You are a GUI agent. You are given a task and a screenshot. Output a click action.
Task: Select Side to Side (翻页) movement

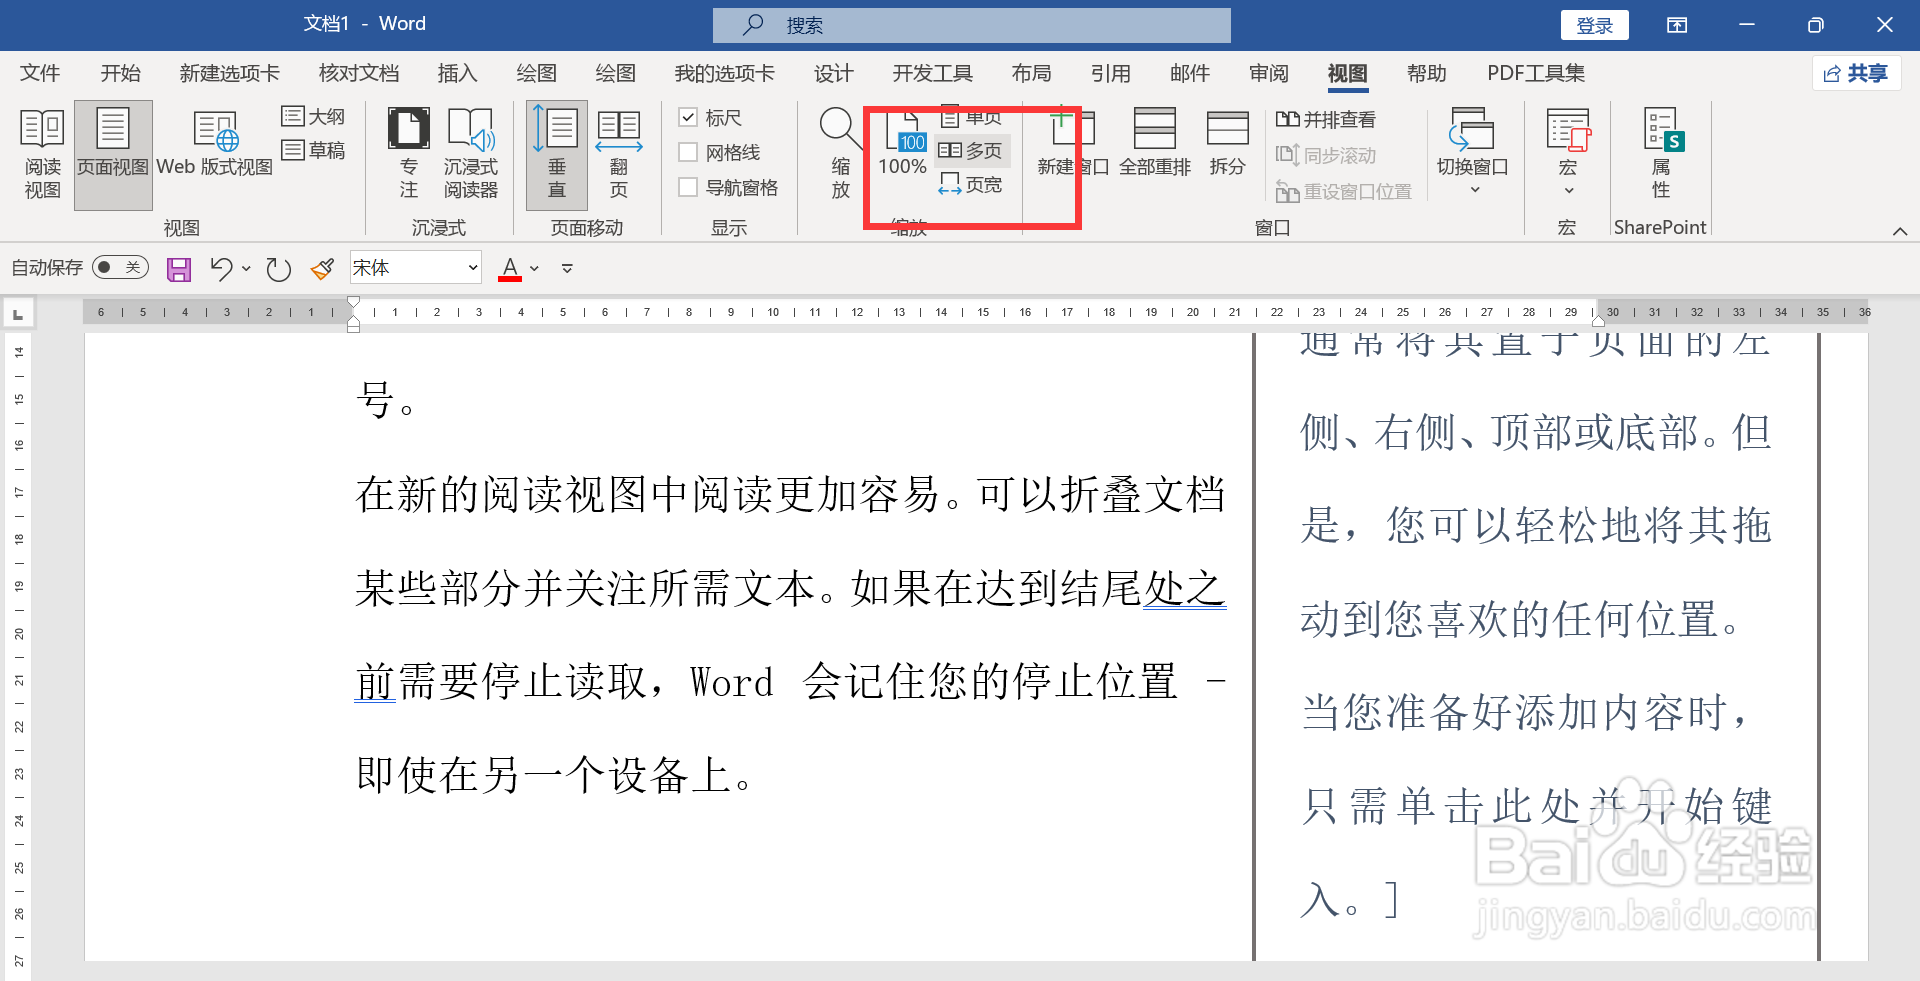619,155
